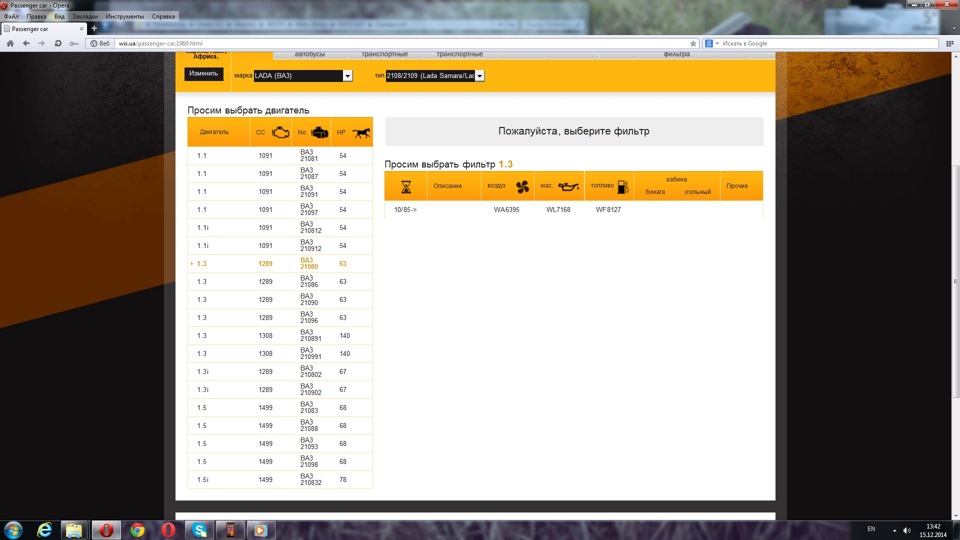The width and height of the screenshot is (960, 540).
Task: Go back with the browser back arrow
Action: (26, 43)
